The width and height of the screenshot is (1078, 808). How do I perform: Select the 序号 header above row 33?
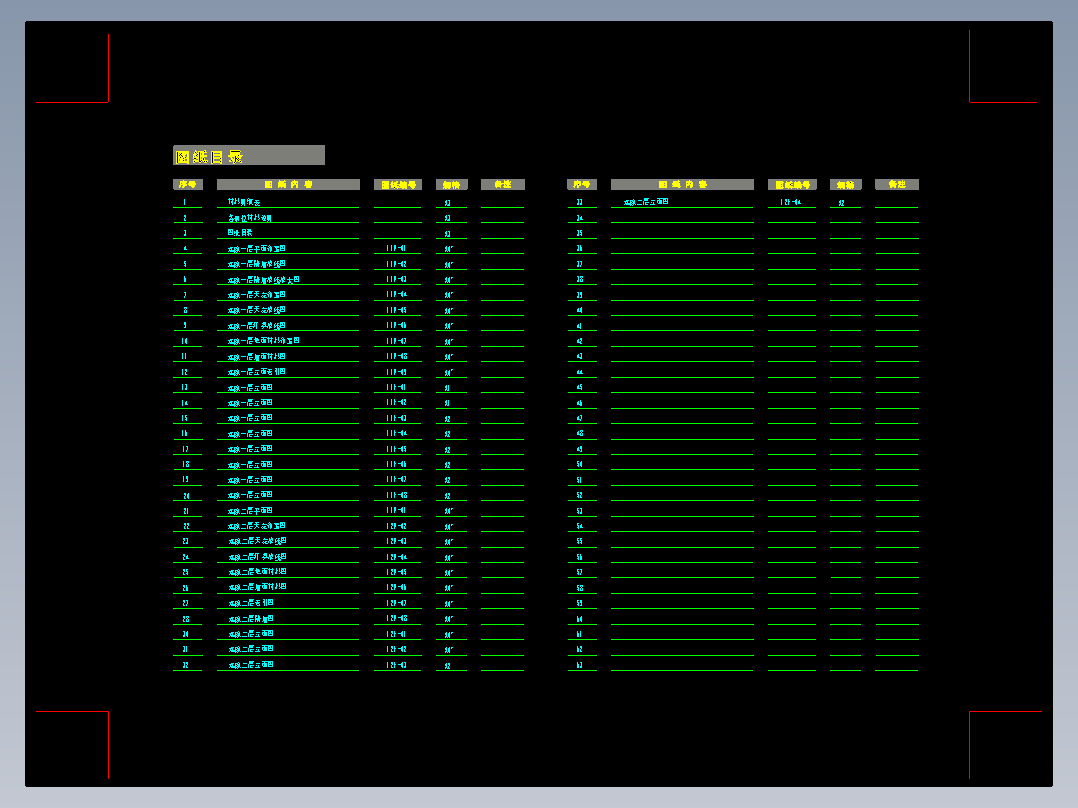pyautogui.click(x=582, y=184)
